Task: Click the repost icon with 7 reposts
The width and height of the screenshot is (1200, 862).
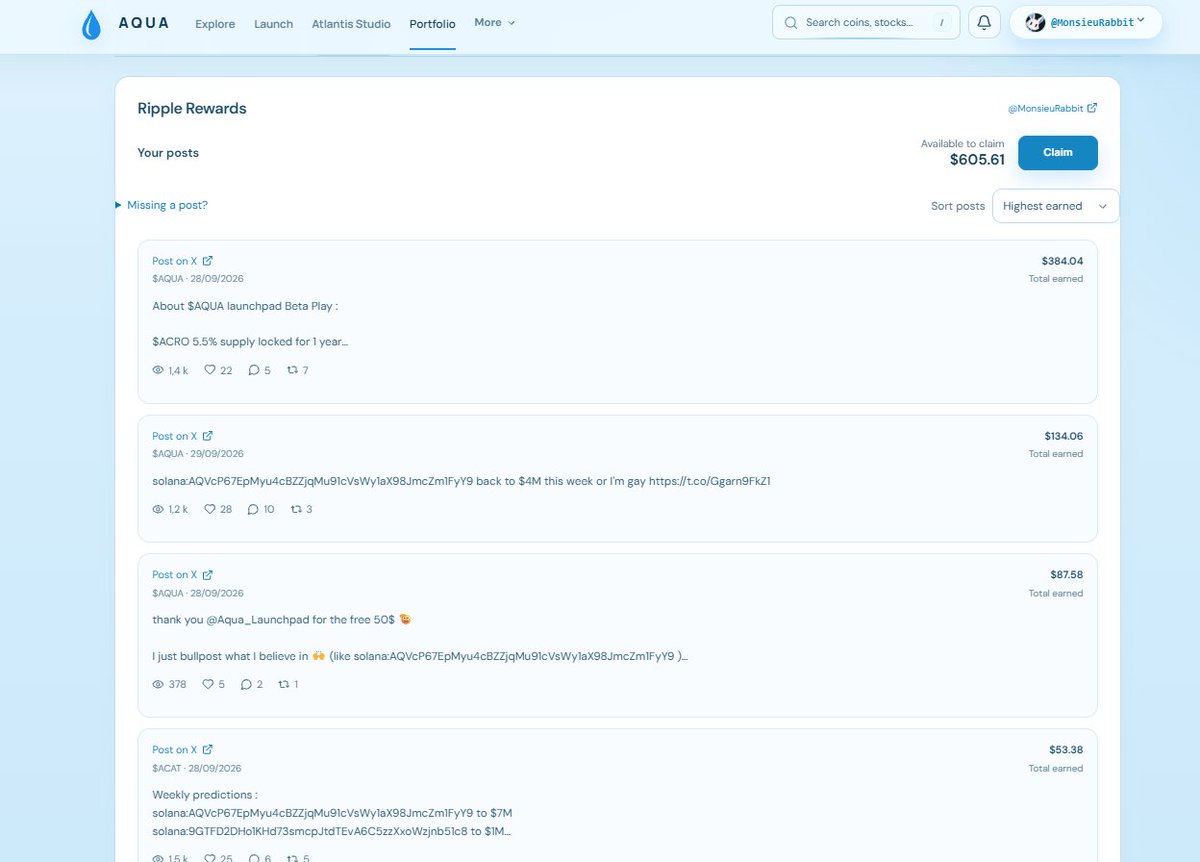Action: 292,370
